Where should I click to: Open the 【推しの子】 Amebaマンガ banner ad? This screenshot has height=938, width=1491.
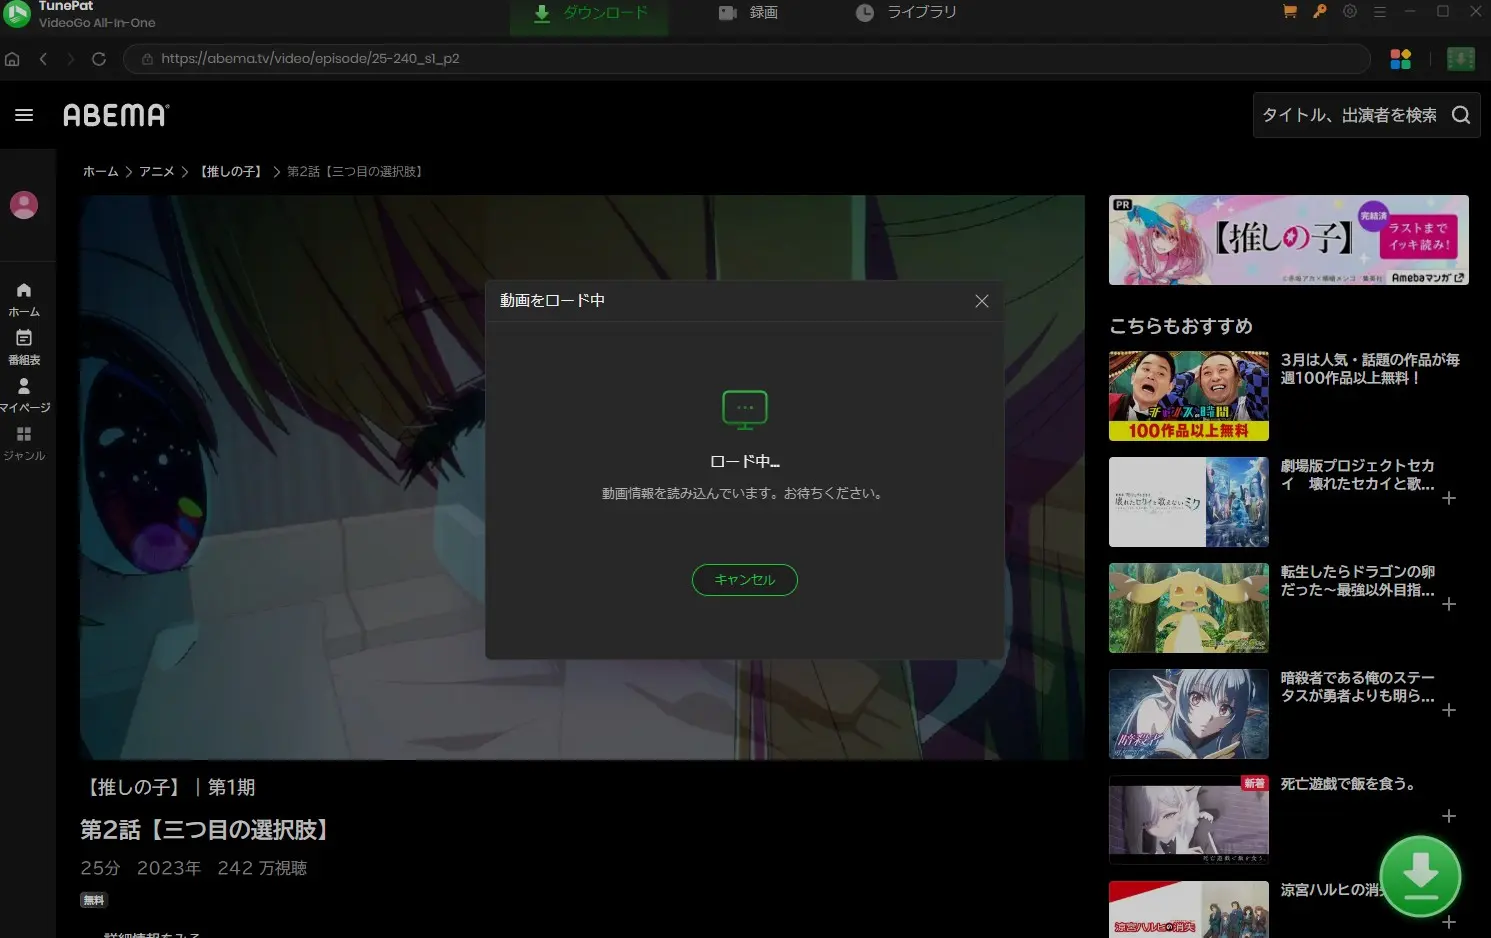[x=1289, y=240]
